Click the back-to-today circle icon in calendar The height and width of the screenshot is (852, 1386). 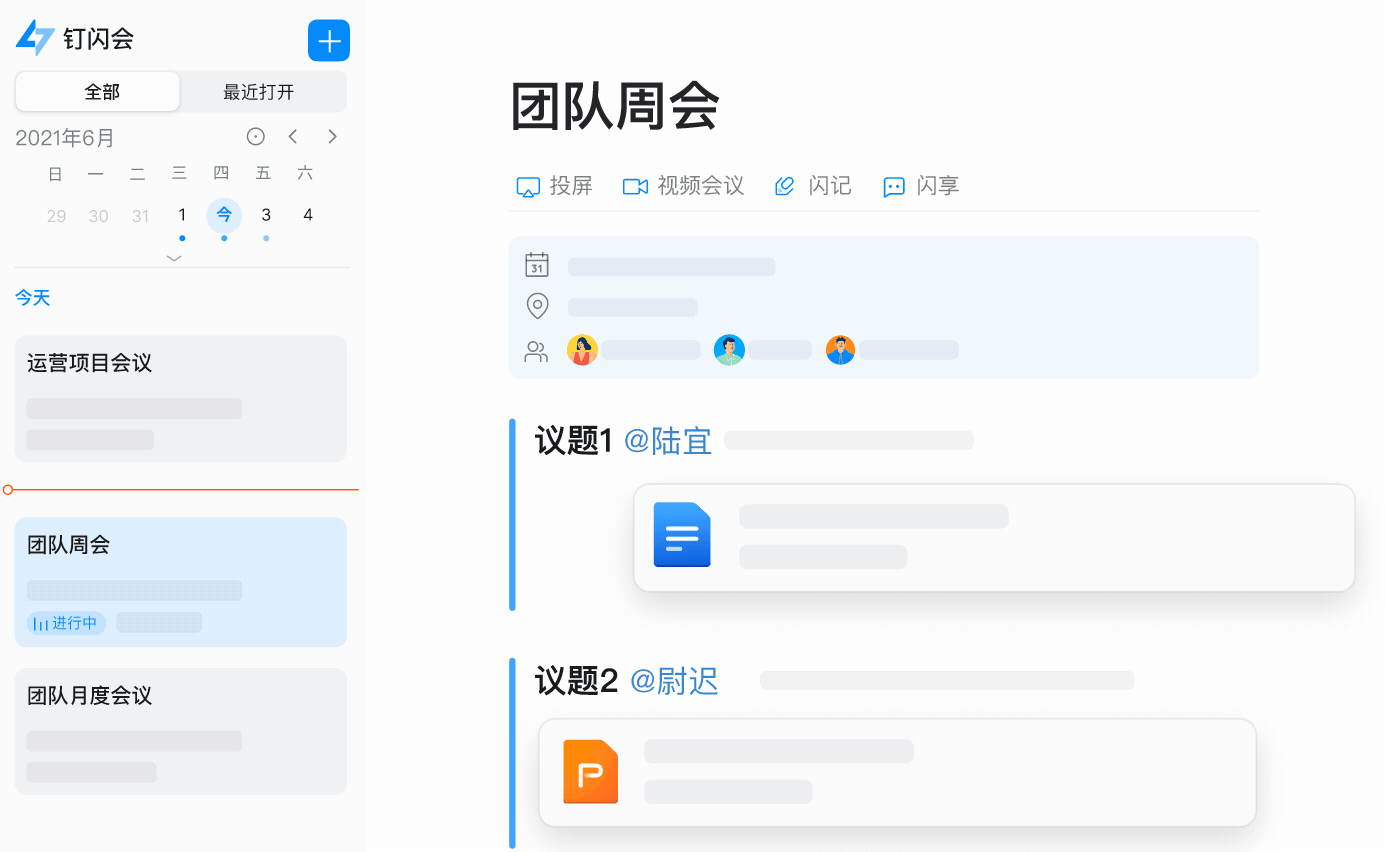(256, 137)
